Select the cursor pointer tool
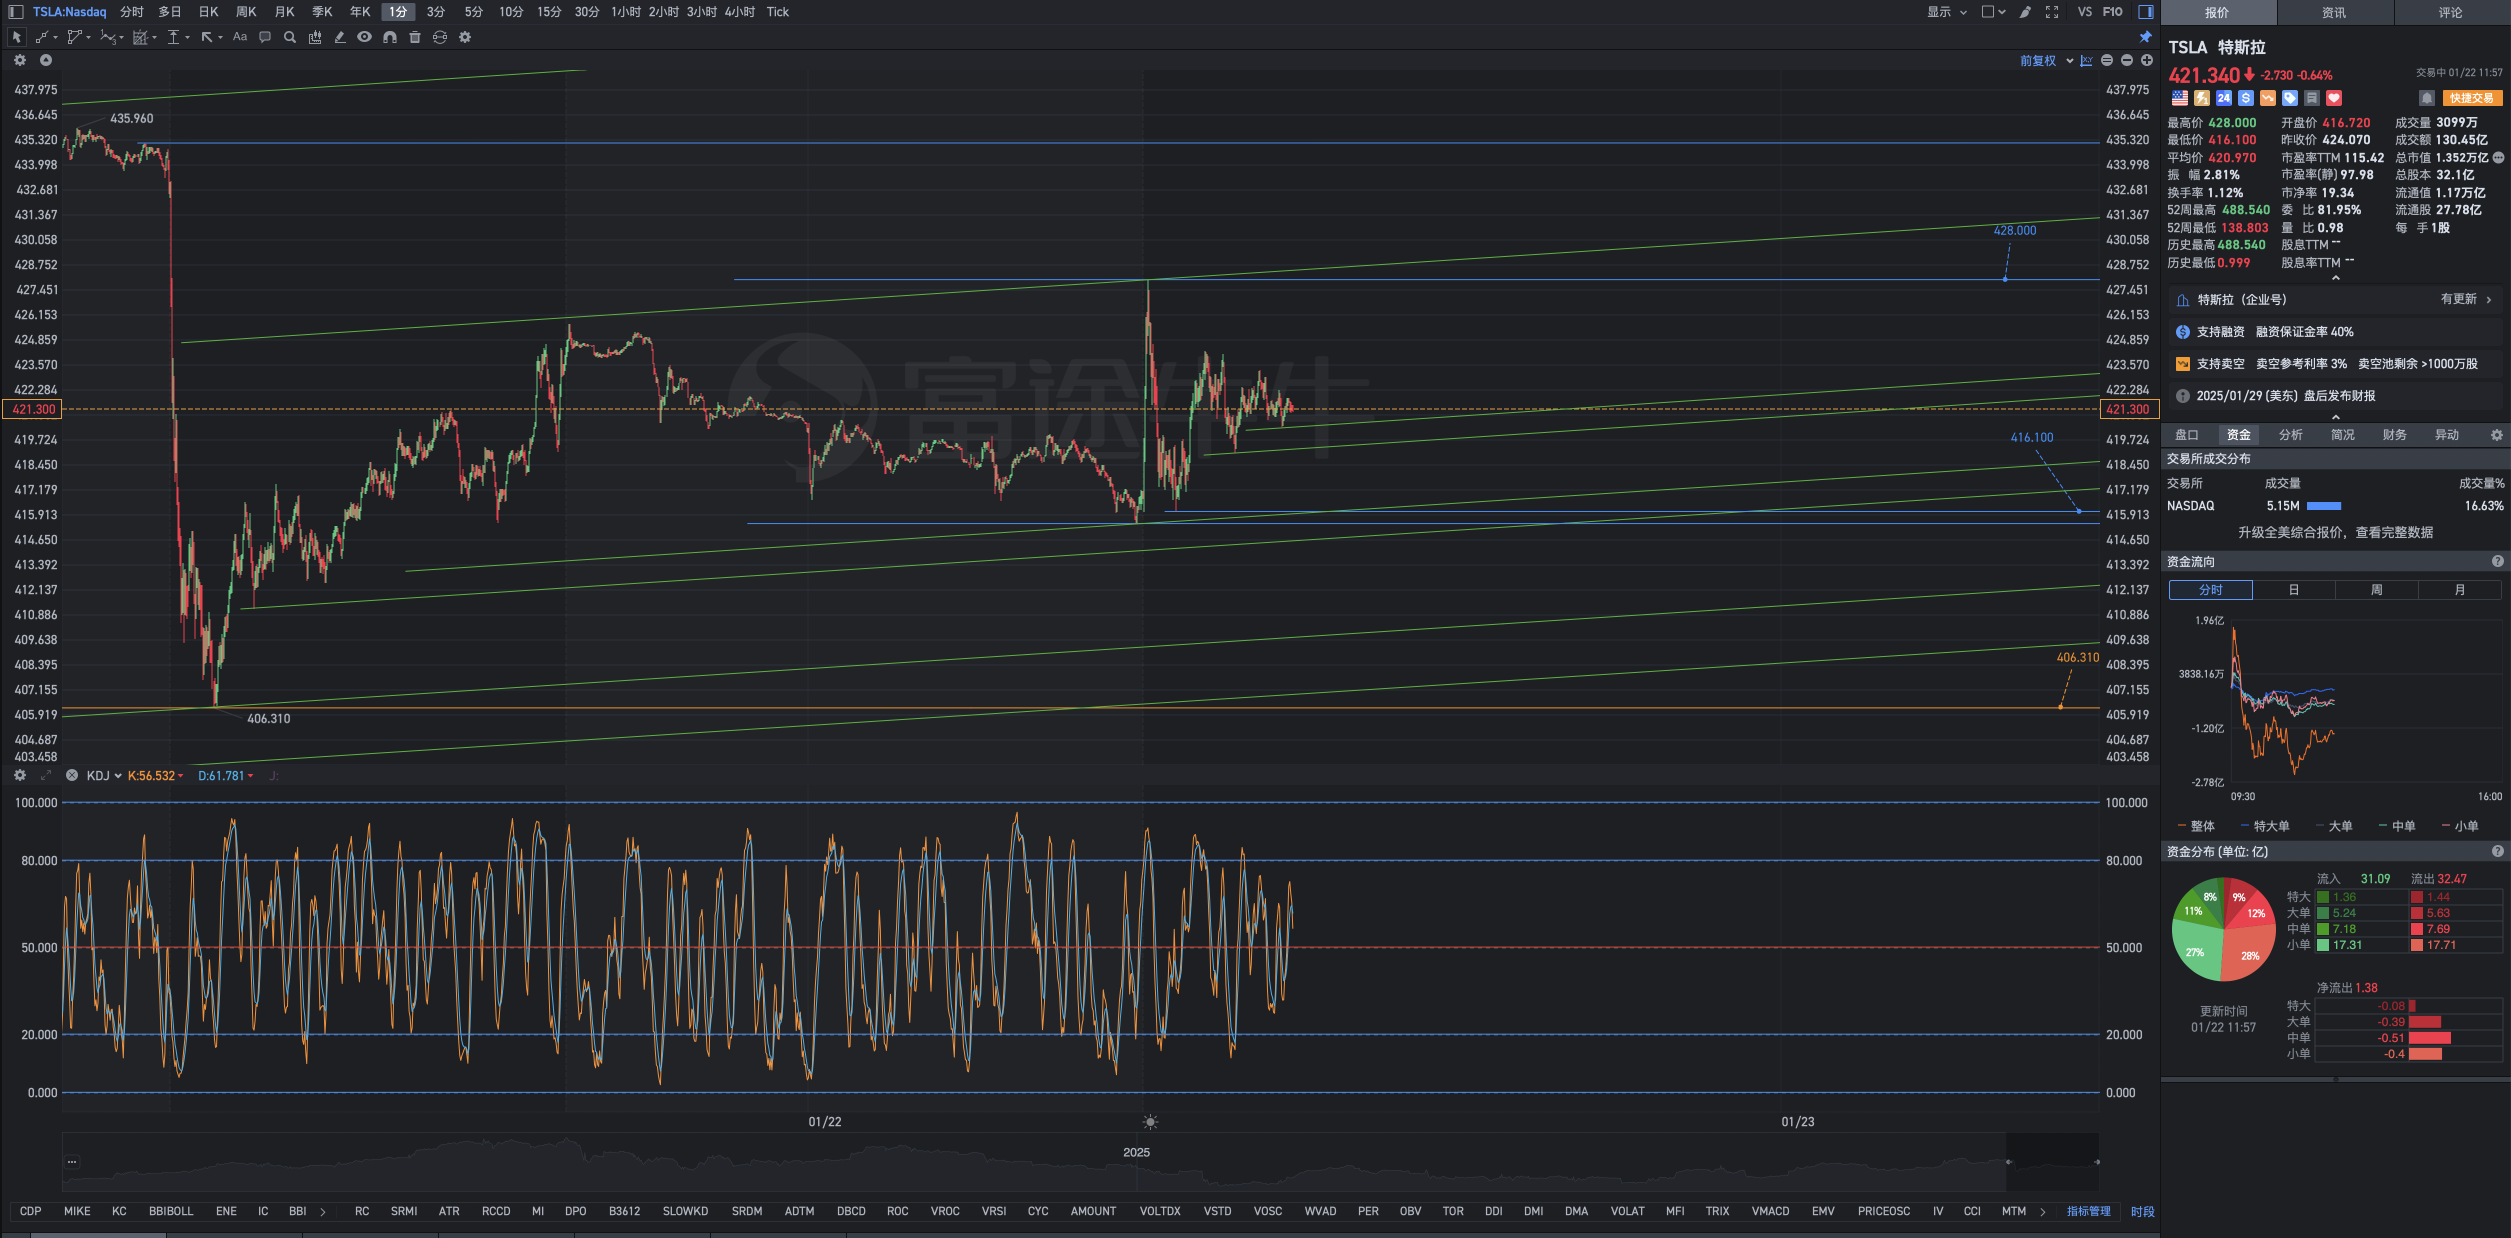 coord(16,37)
